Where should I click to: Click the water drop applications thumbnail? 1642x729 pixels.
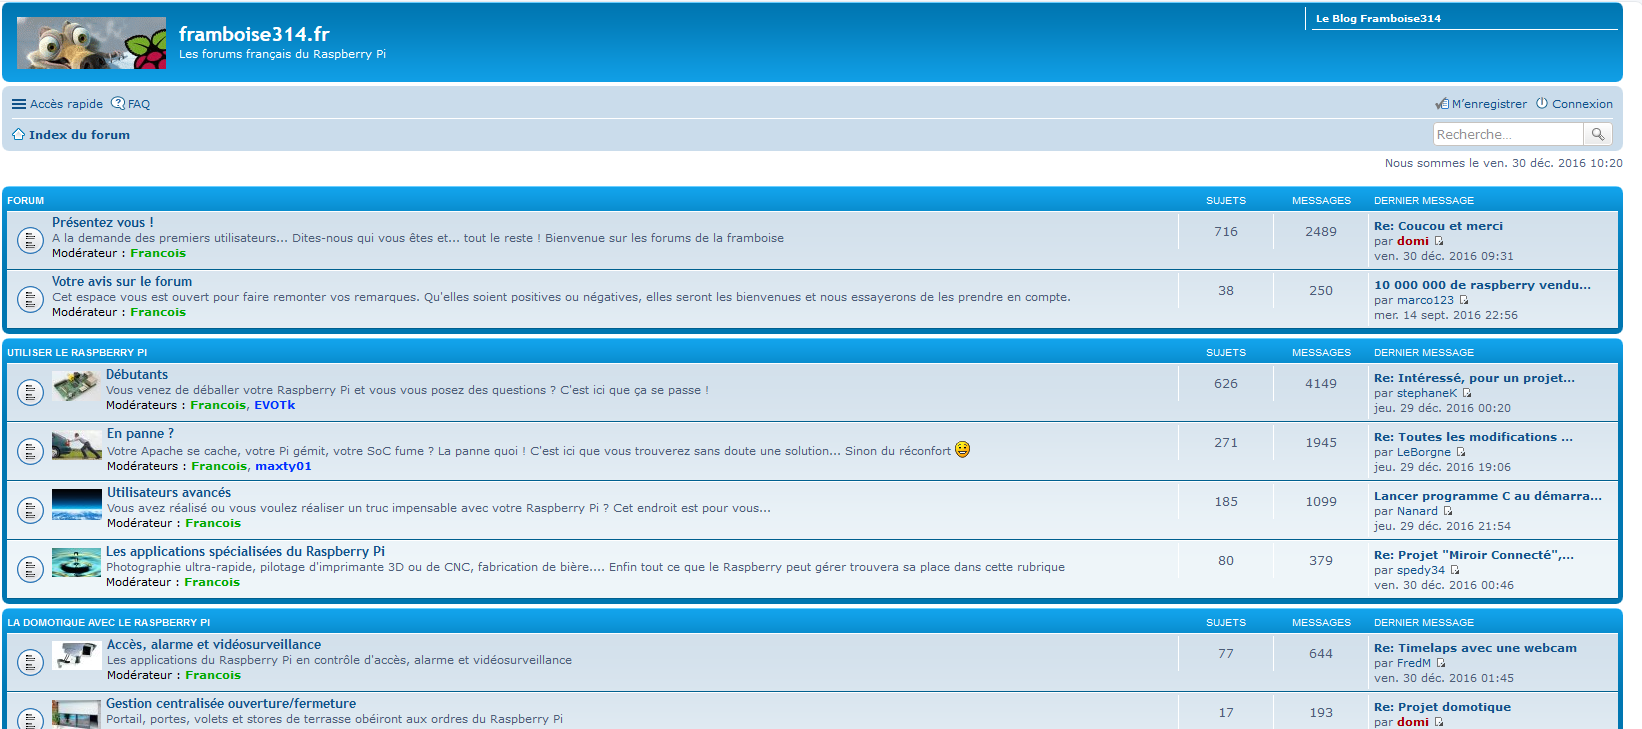(x=76, y=563)
